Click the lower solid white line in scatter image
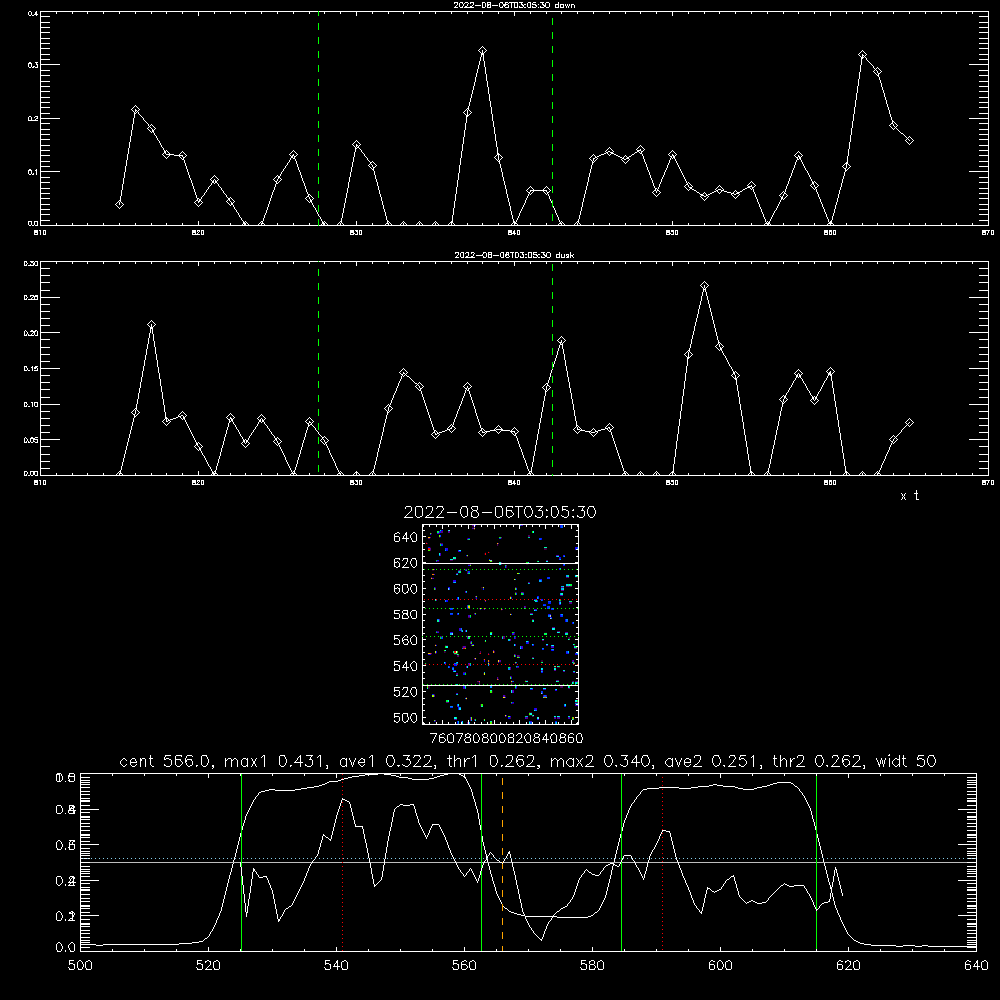 click(x=500, y=685)
